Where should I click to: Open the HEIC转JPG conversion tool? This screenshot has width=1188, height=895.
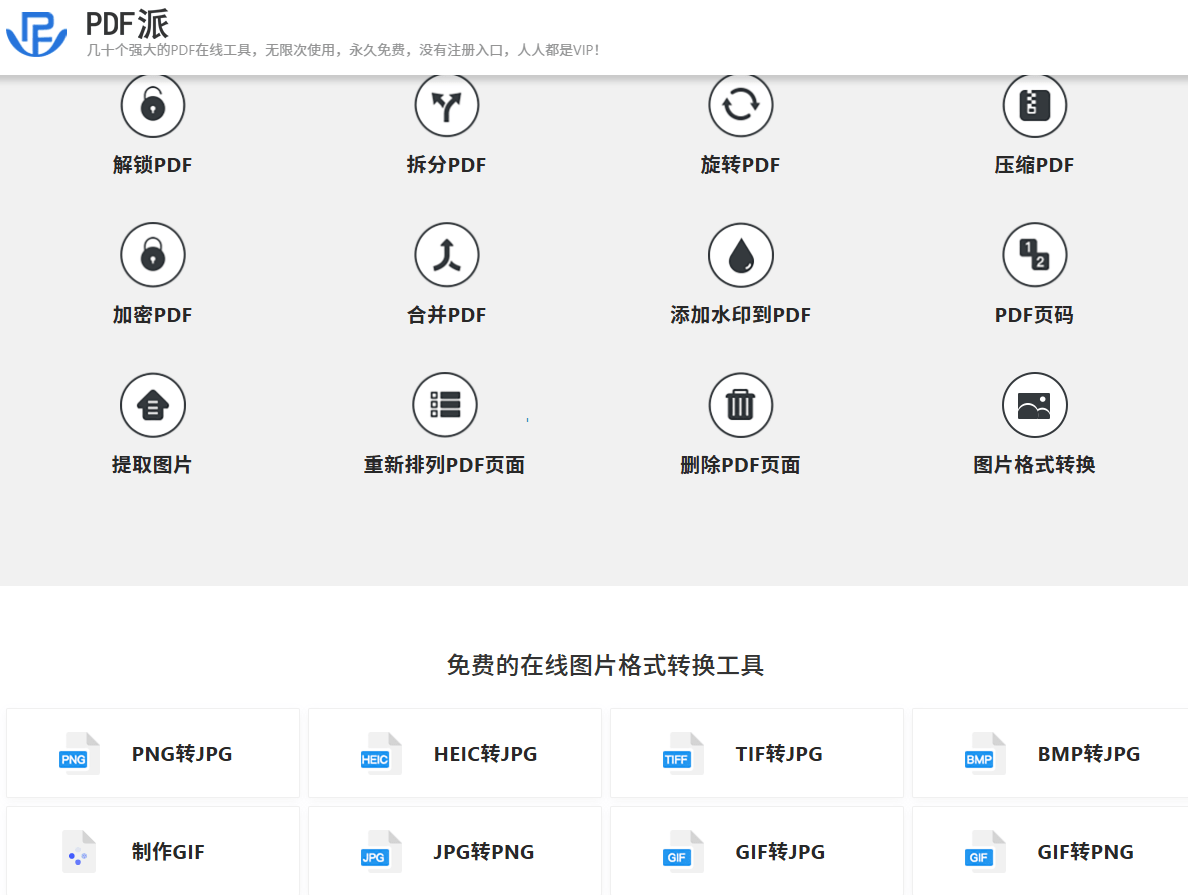[454, 753]
